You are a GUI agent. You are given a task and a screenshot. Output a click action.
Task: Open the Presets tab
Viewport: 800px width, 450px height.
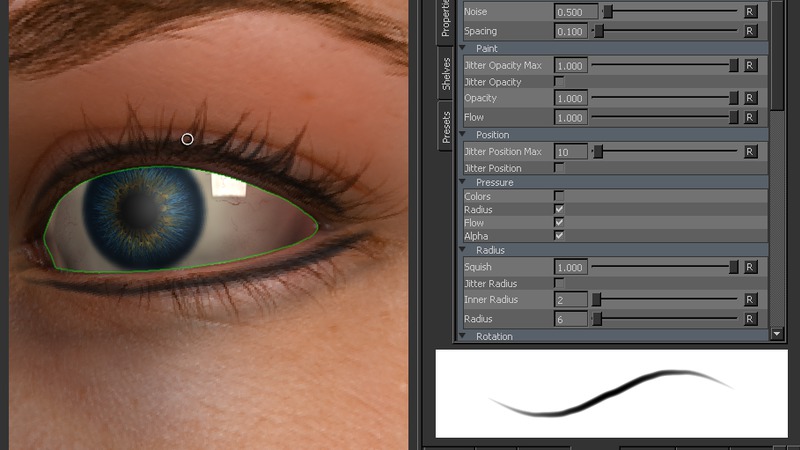click(x=446, y=128)
